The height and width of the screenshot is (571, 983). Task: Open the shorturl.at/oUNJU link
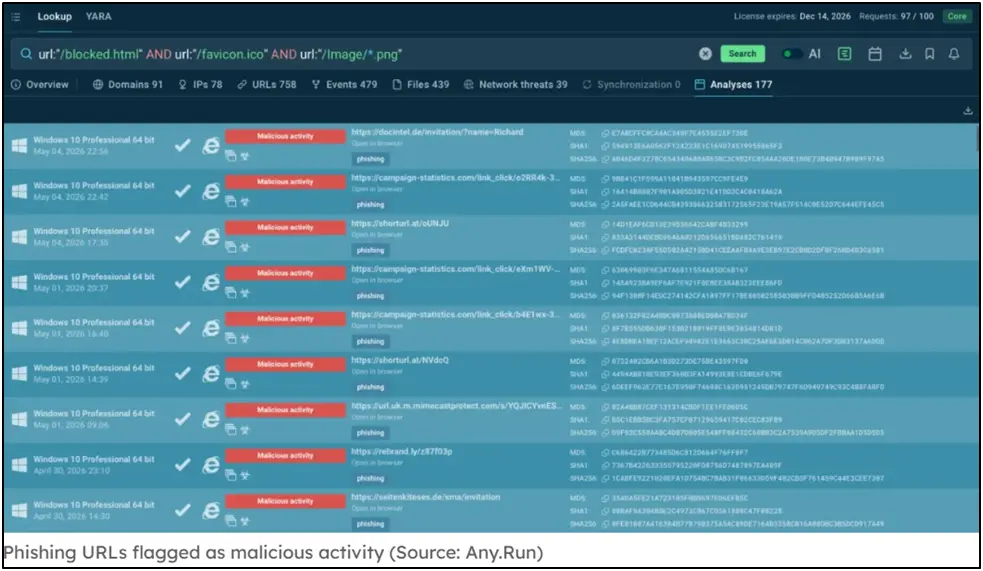400,224
